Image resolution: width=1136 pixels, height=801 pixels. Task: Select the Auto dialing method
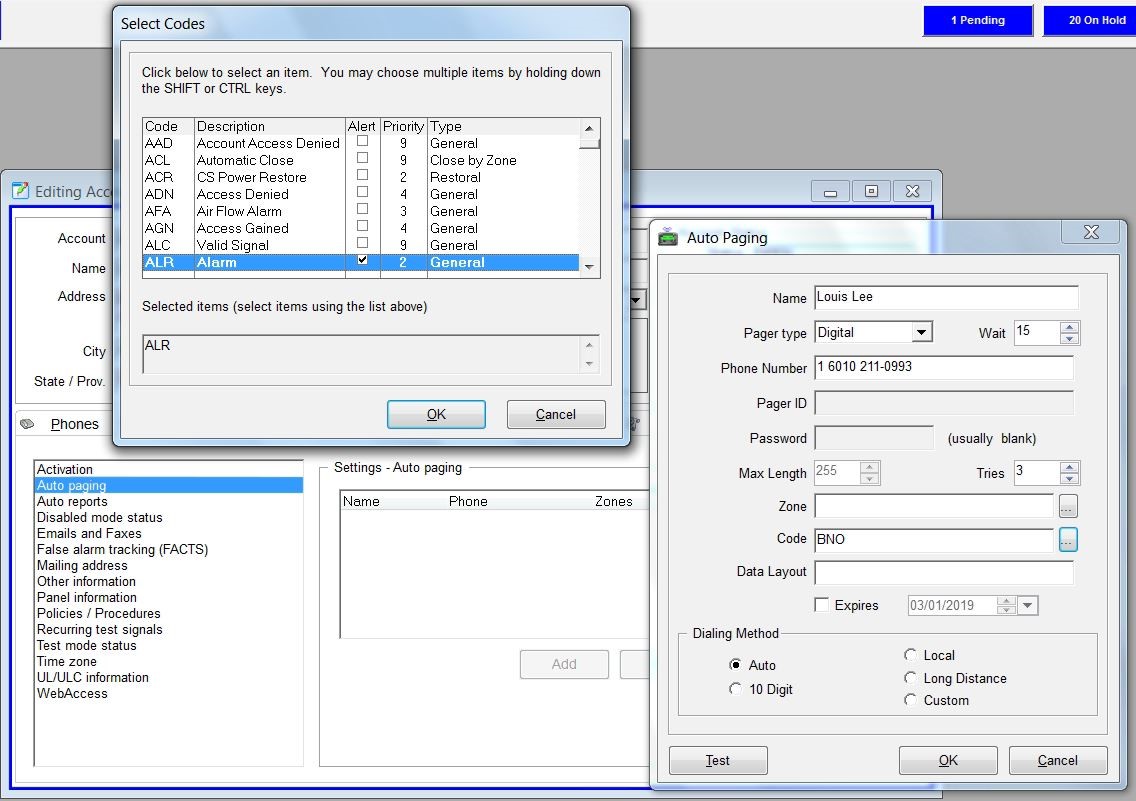(x=735, y=665)
